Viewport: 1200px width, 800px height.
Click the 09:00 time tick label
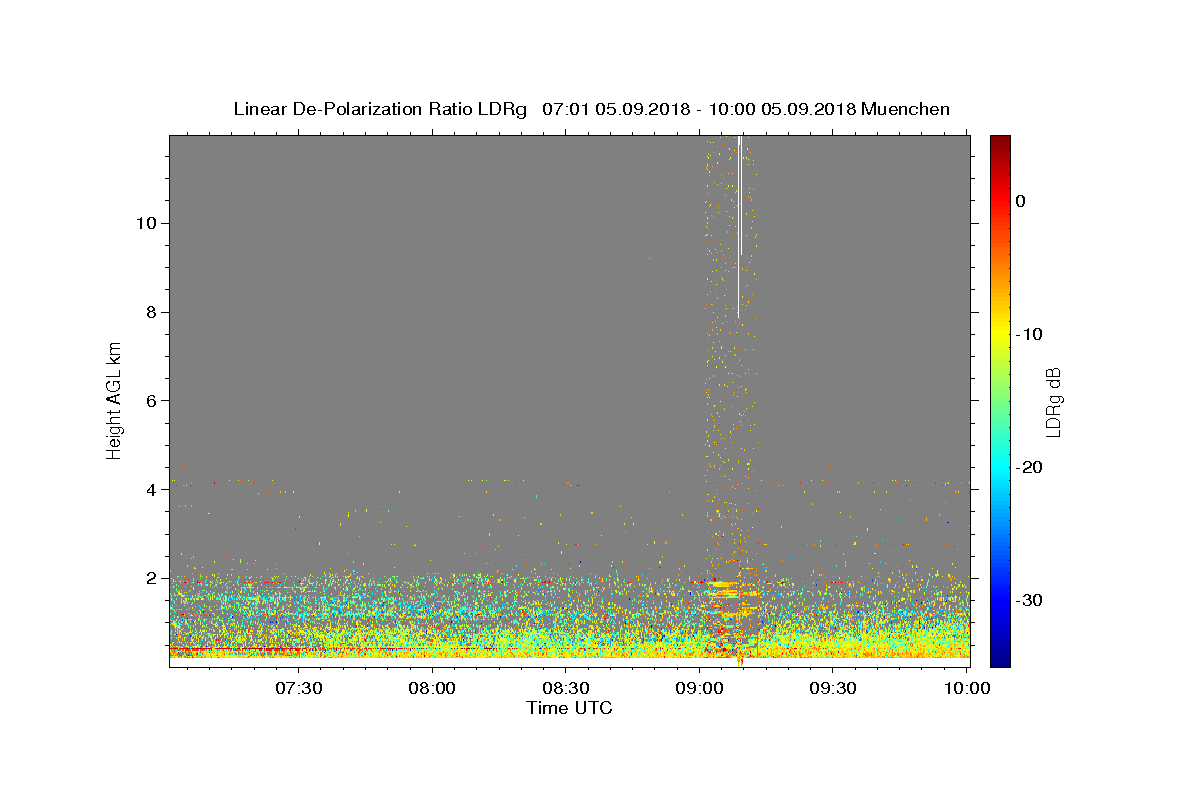pyautogui.click(x=700, y=688)
